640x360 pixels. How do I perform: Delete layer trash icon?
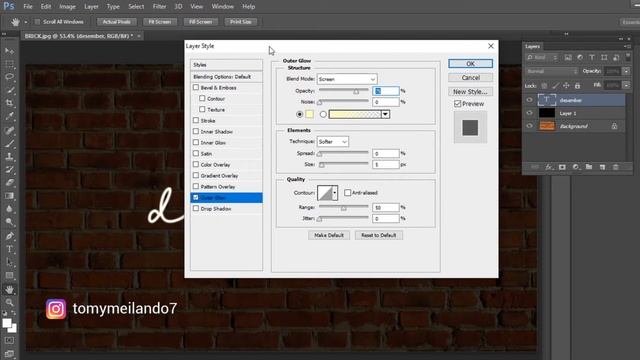pyautogui.click(x=616, y=167)
